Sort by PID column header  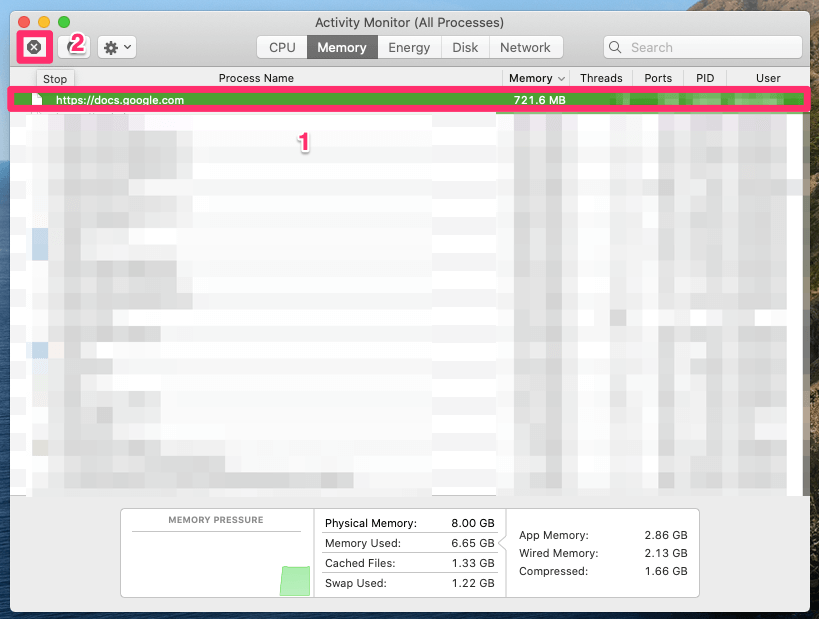(705, 78)
